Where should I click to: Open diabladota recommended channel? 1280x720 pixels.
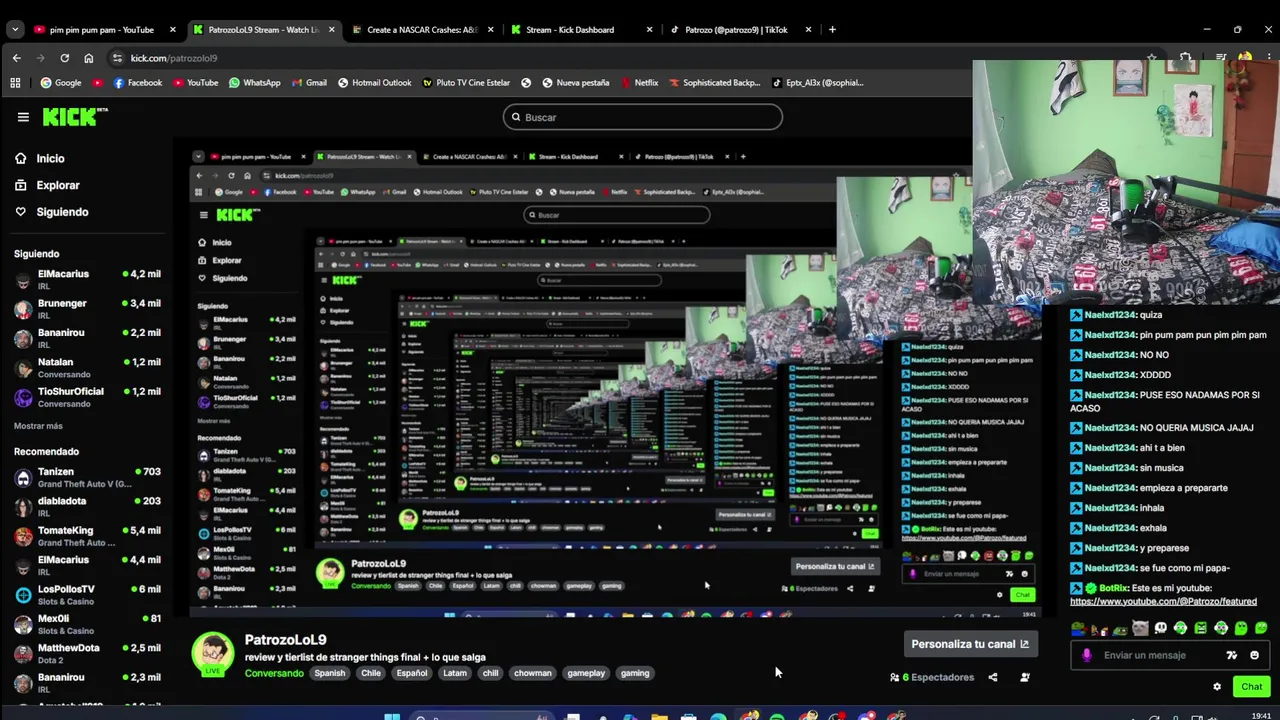point(88,506)
